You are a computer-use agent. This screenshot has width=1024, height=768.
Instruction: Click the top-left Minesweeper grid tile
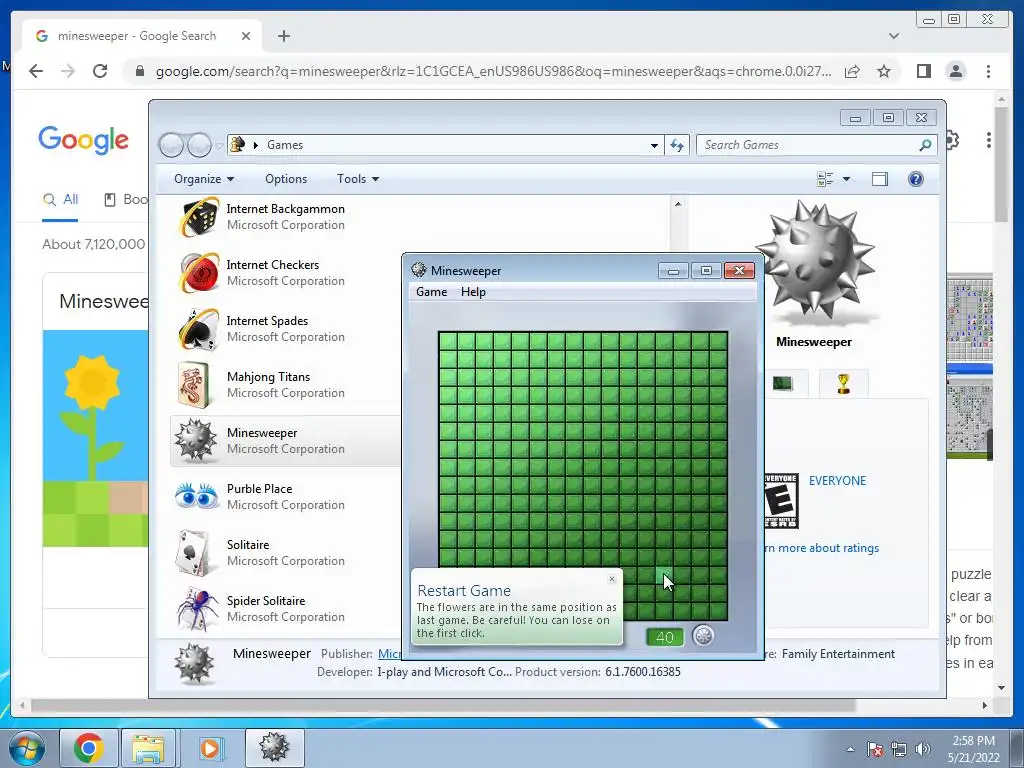(448, 341)
